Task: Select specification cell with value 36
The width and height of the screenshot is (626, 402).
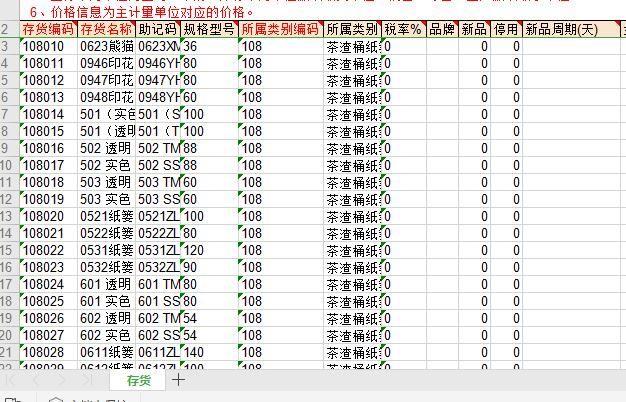Action: (210, 46)
